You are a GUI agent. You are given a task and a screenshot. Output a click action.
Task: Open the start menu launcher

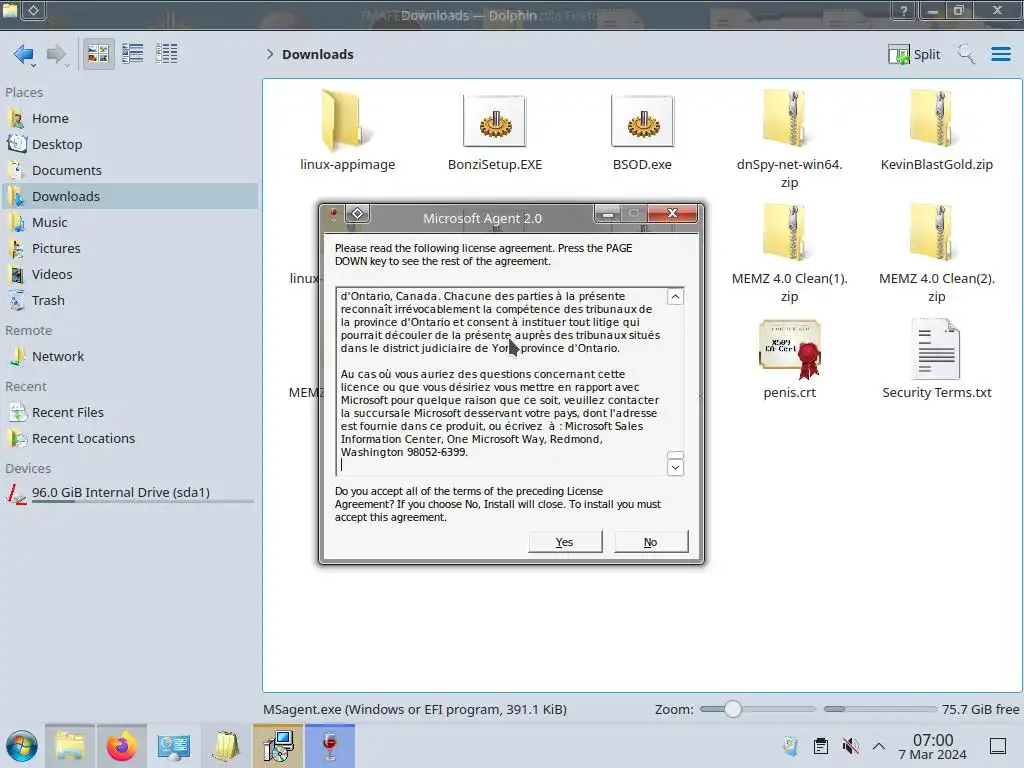pyautogui.click(x=22, y=746)
